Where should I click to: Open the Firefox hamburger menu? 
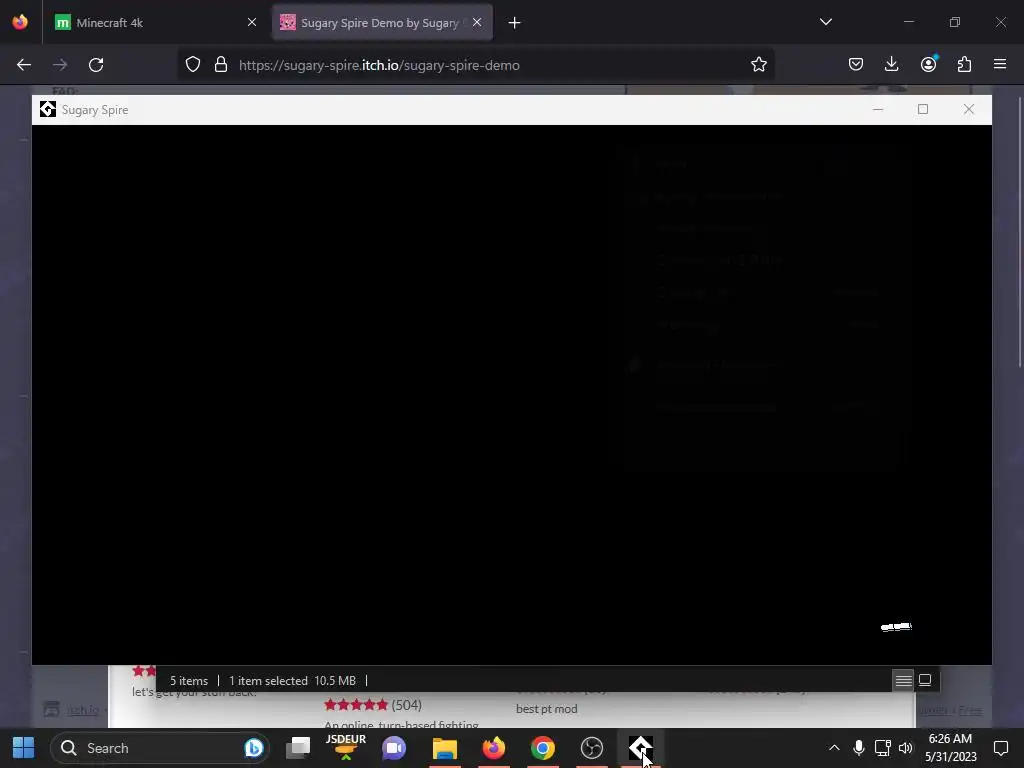point(1000,65)
